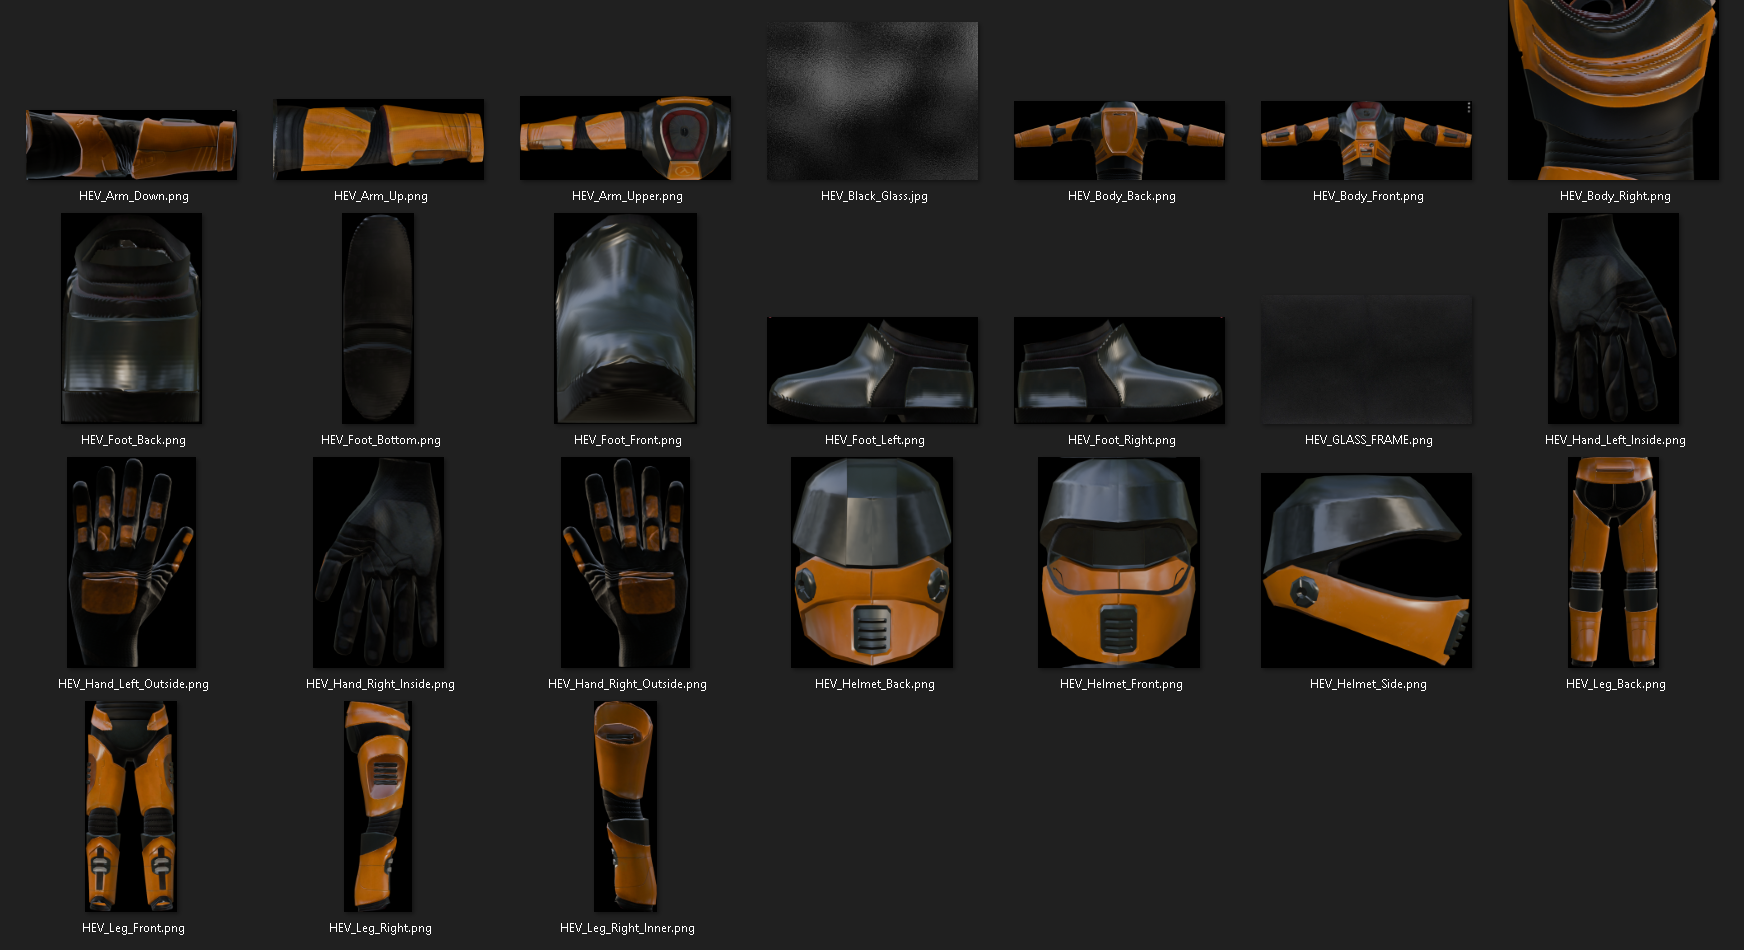1744x950 pixels.
Task: Click the HEV_Body_Front.png name text
Action: pos(1369,196)
